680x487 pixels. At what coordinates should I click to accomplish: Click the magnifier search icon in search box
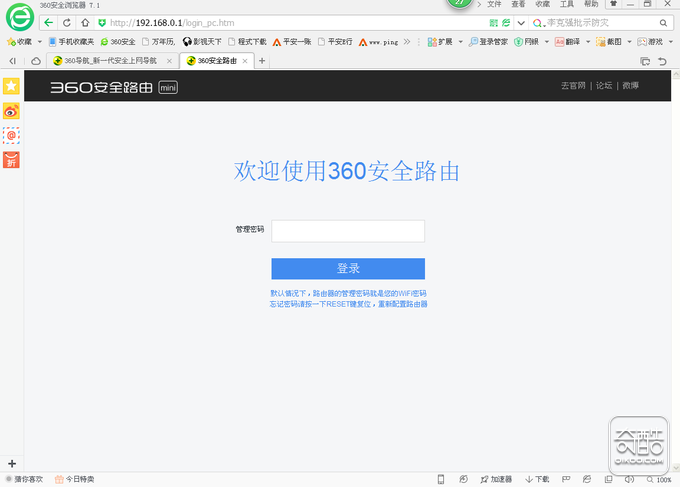click(664, 23)
